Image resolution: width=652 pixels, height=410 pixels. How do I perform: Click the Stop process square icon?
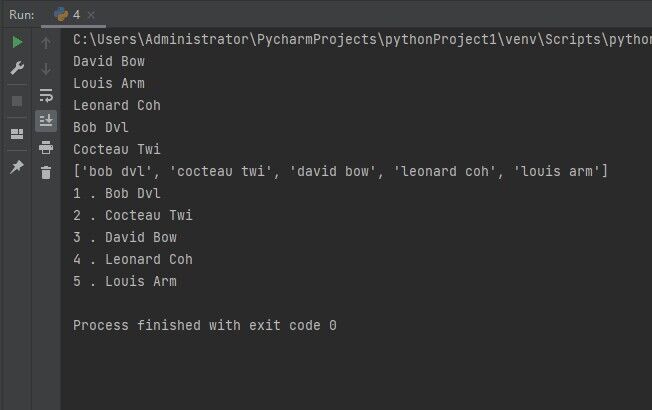click(x=17, y=101)
